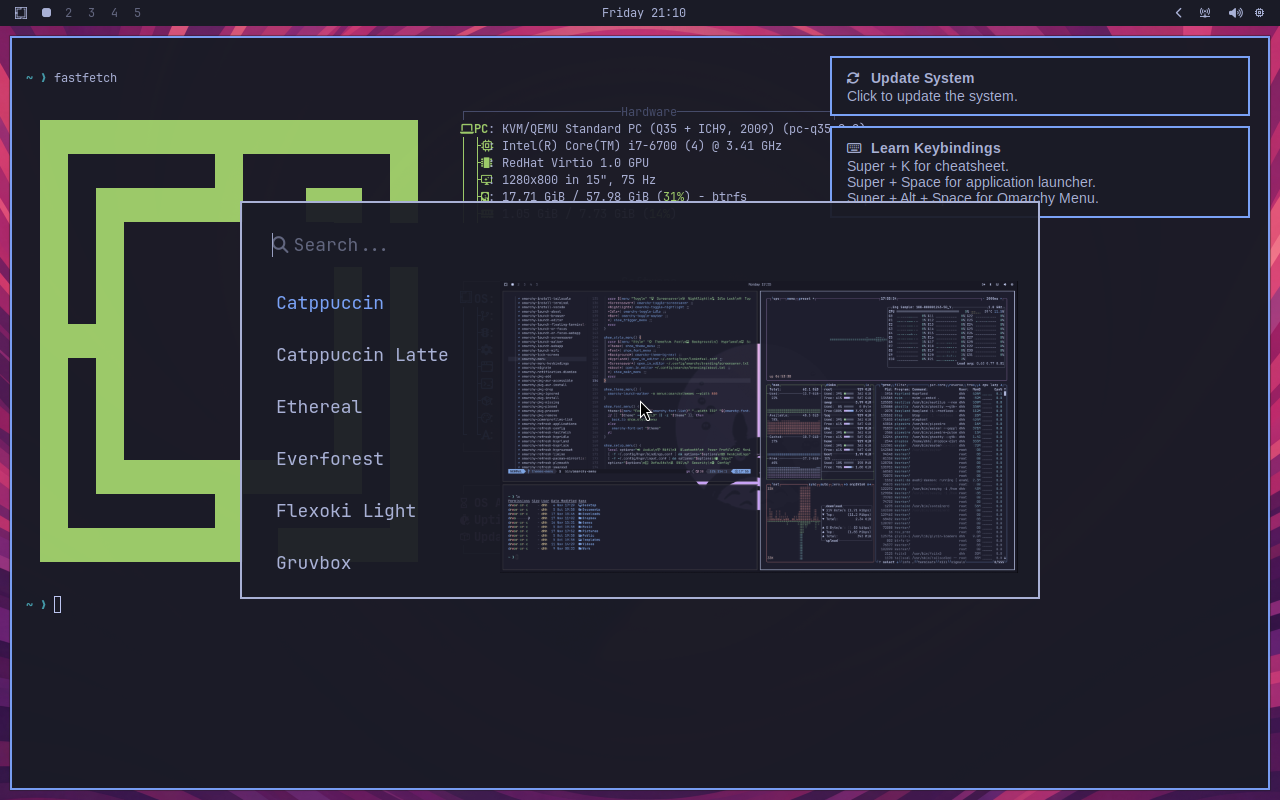Click the magnifier icon in the search bar

pos(280,244)
